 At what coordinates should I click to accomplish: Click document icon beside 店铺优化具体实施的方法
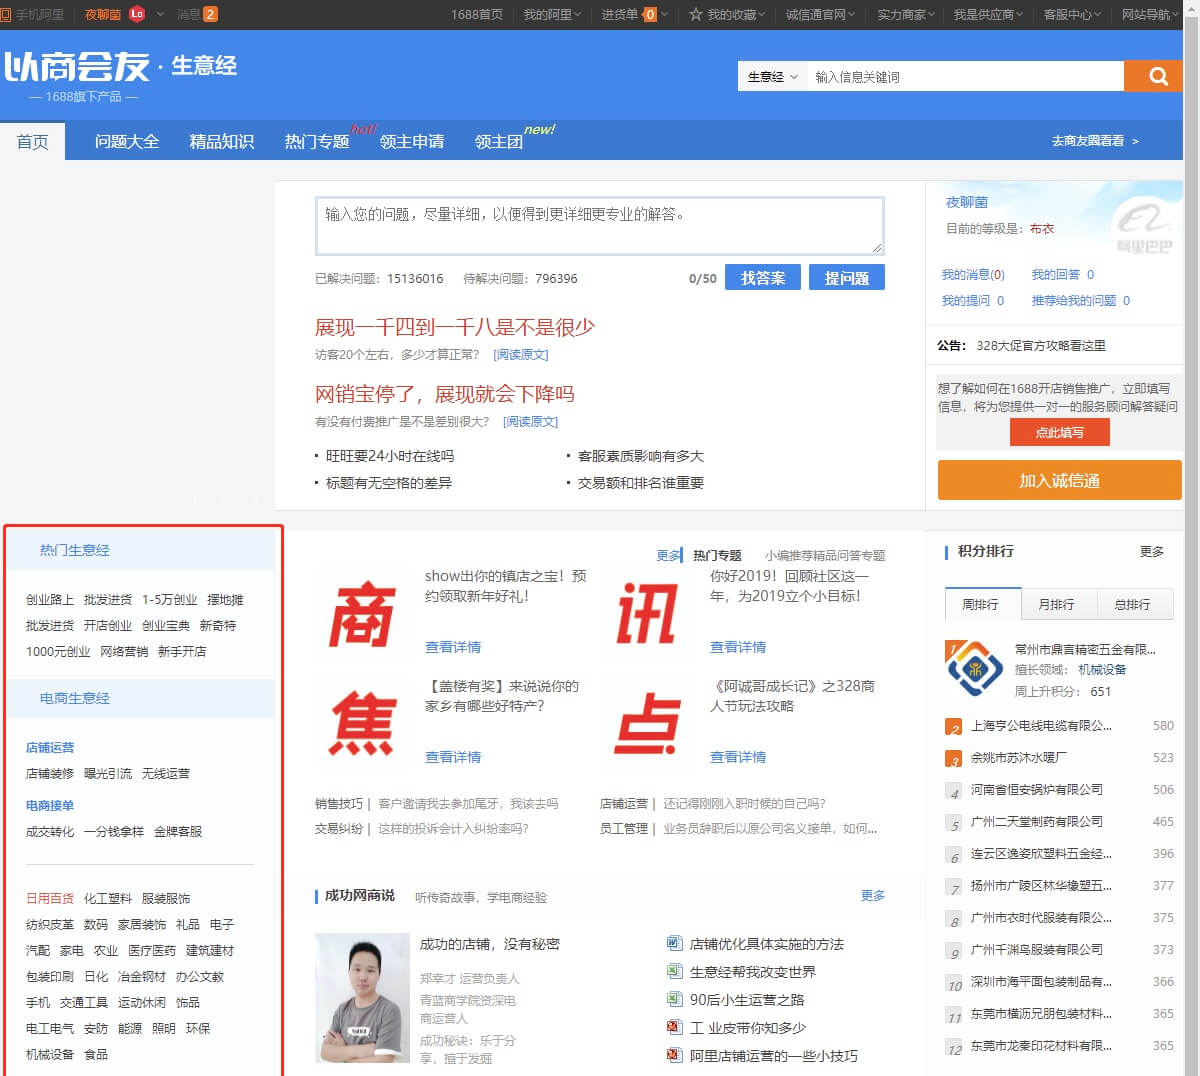tap(674, 943)
